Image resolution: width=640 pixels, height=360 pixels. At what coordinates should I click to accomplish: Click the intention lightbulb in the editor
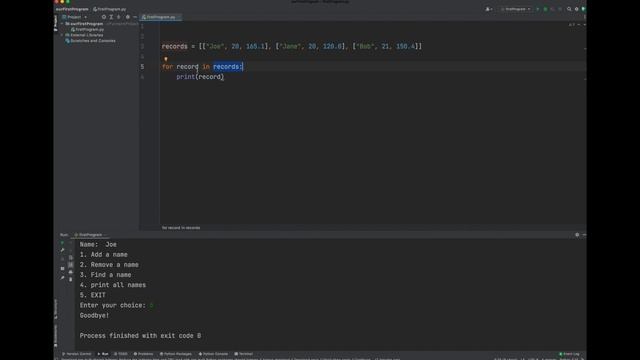(x=166, y=59)
